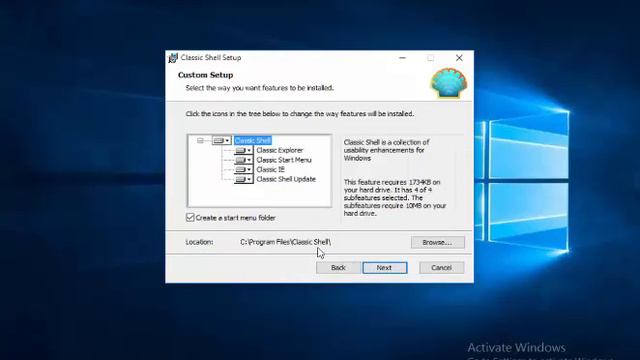Image resolution: width=640 pixels, height=360 pixels.
Task: Toggle the Create a start menu folder checkbox
Action: click(x=190, y=218)
